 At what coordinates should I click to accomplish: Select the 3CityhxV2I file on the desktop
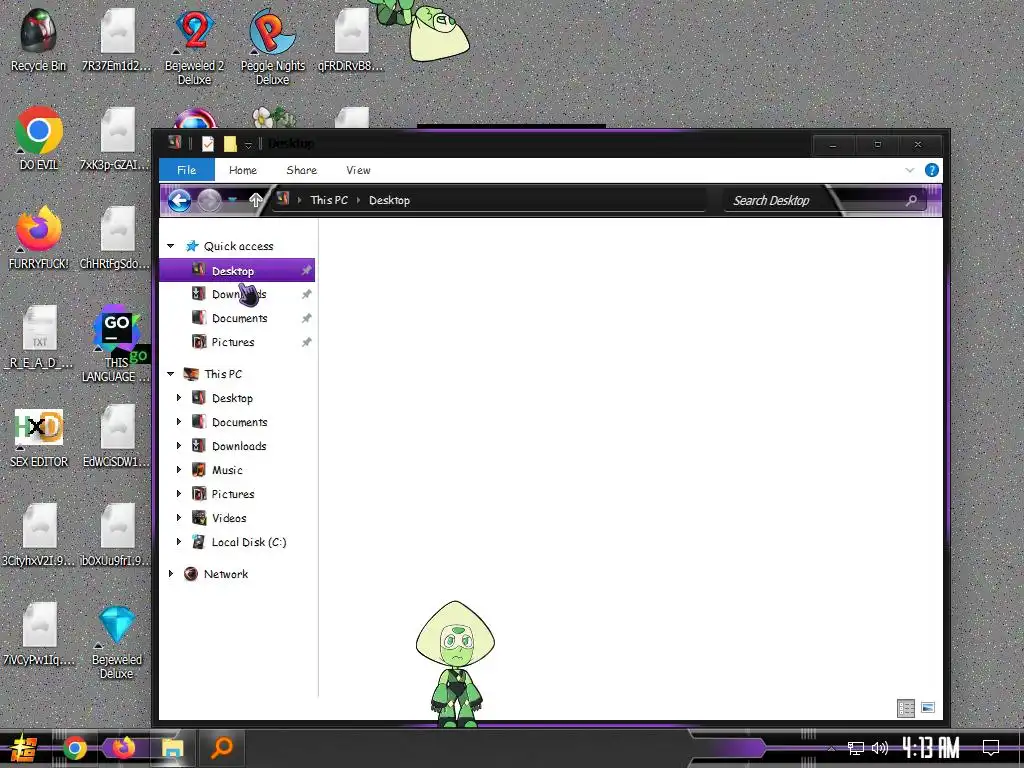tap(39, 534)
